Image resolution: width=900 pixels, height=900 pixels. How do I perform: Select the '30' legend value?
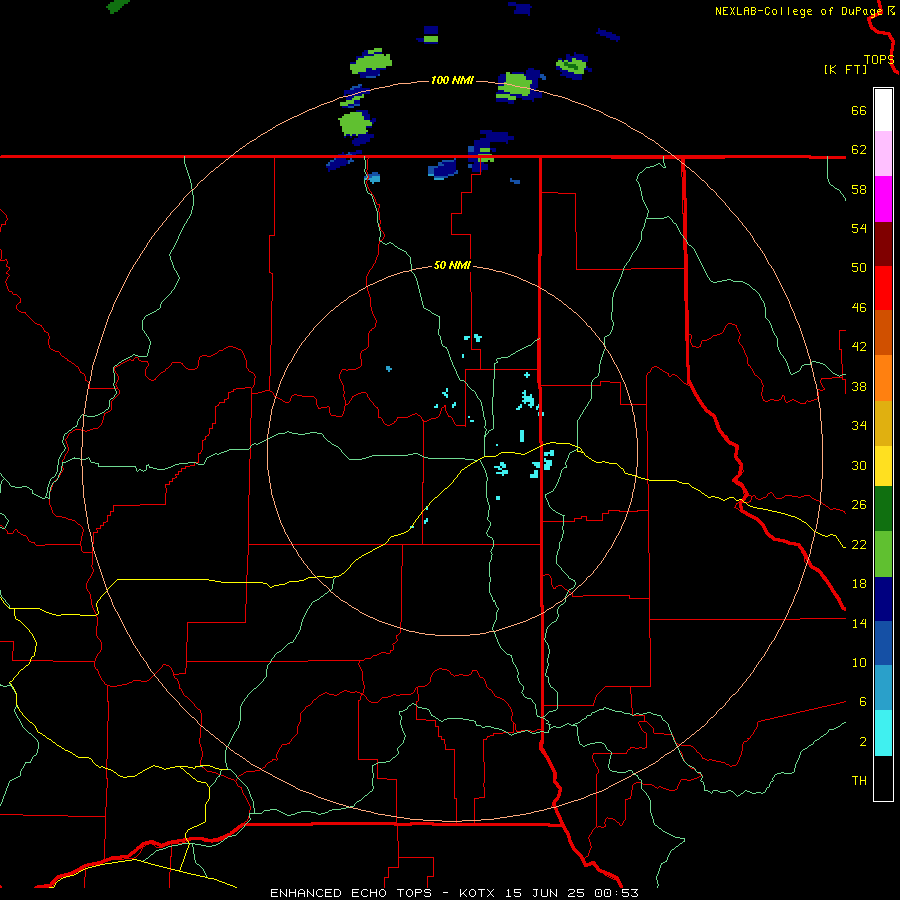pyautogui.click(x=859, y=465)
